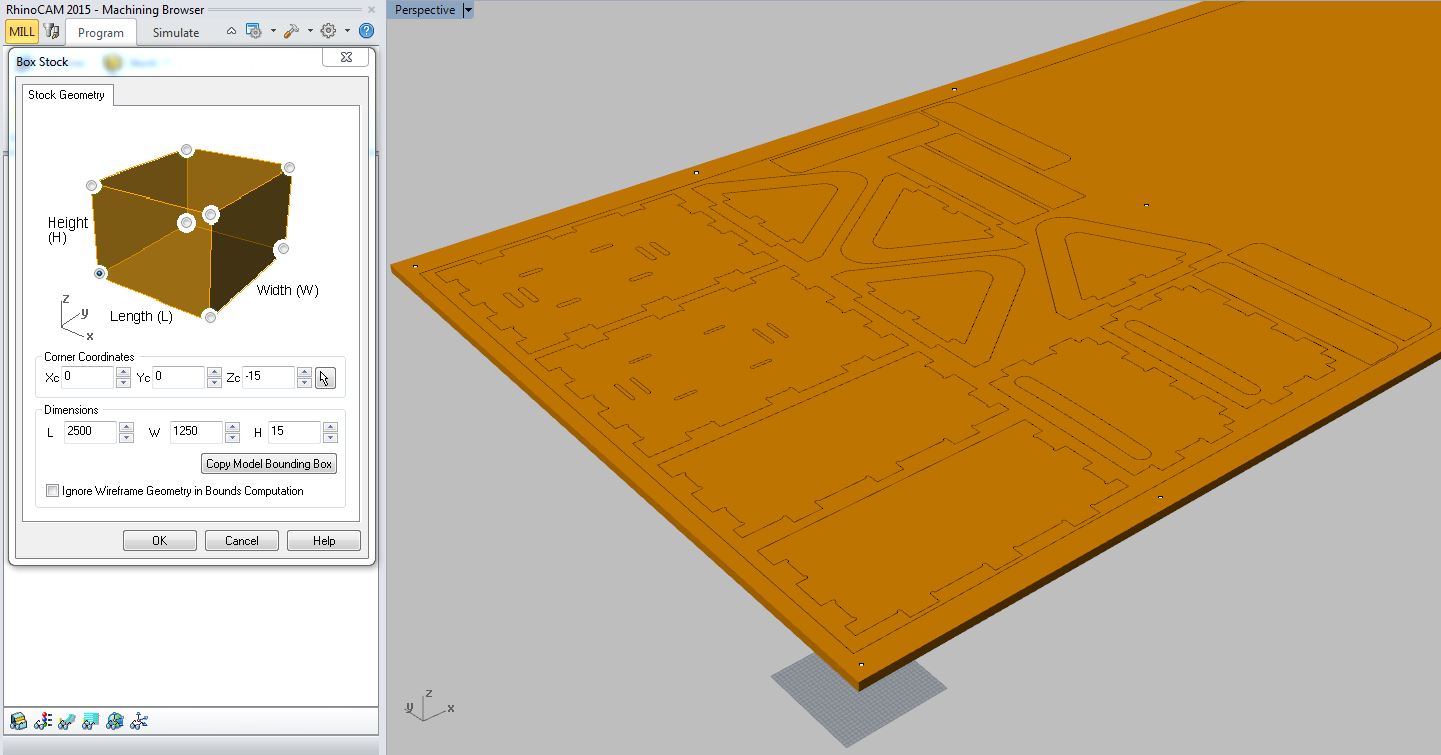Decrease the H dimension with down spinner
The width and height of the screenshot is (1441, 755).
pyautogui.click(x=331, y=438)
